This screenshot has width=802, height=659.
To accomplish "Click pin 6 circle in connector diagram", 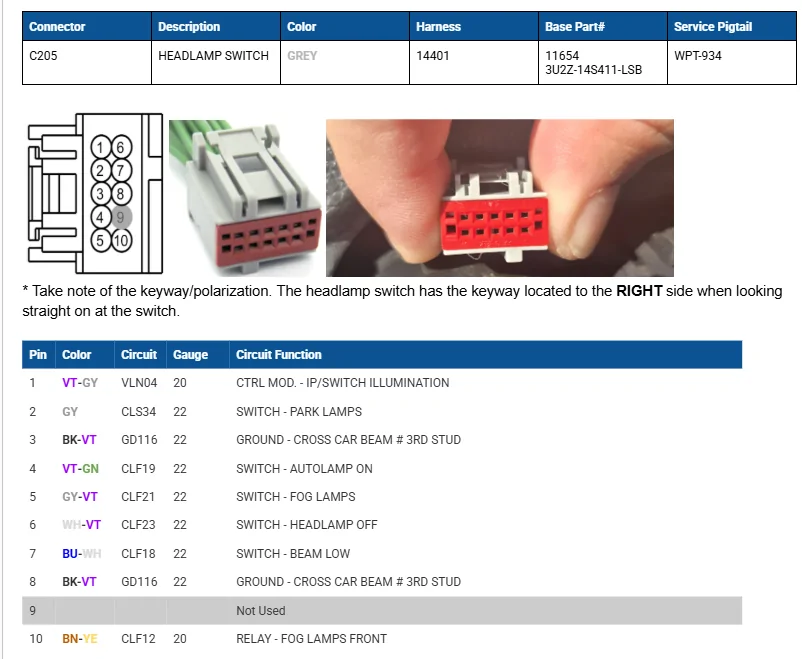I will pos(121,147).
